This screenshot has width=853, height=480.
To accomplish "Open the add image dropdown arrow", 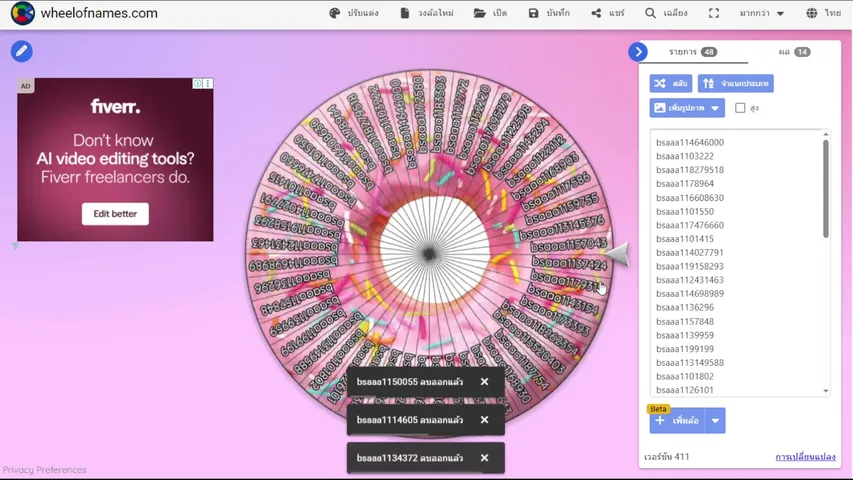I will (715, 108).
